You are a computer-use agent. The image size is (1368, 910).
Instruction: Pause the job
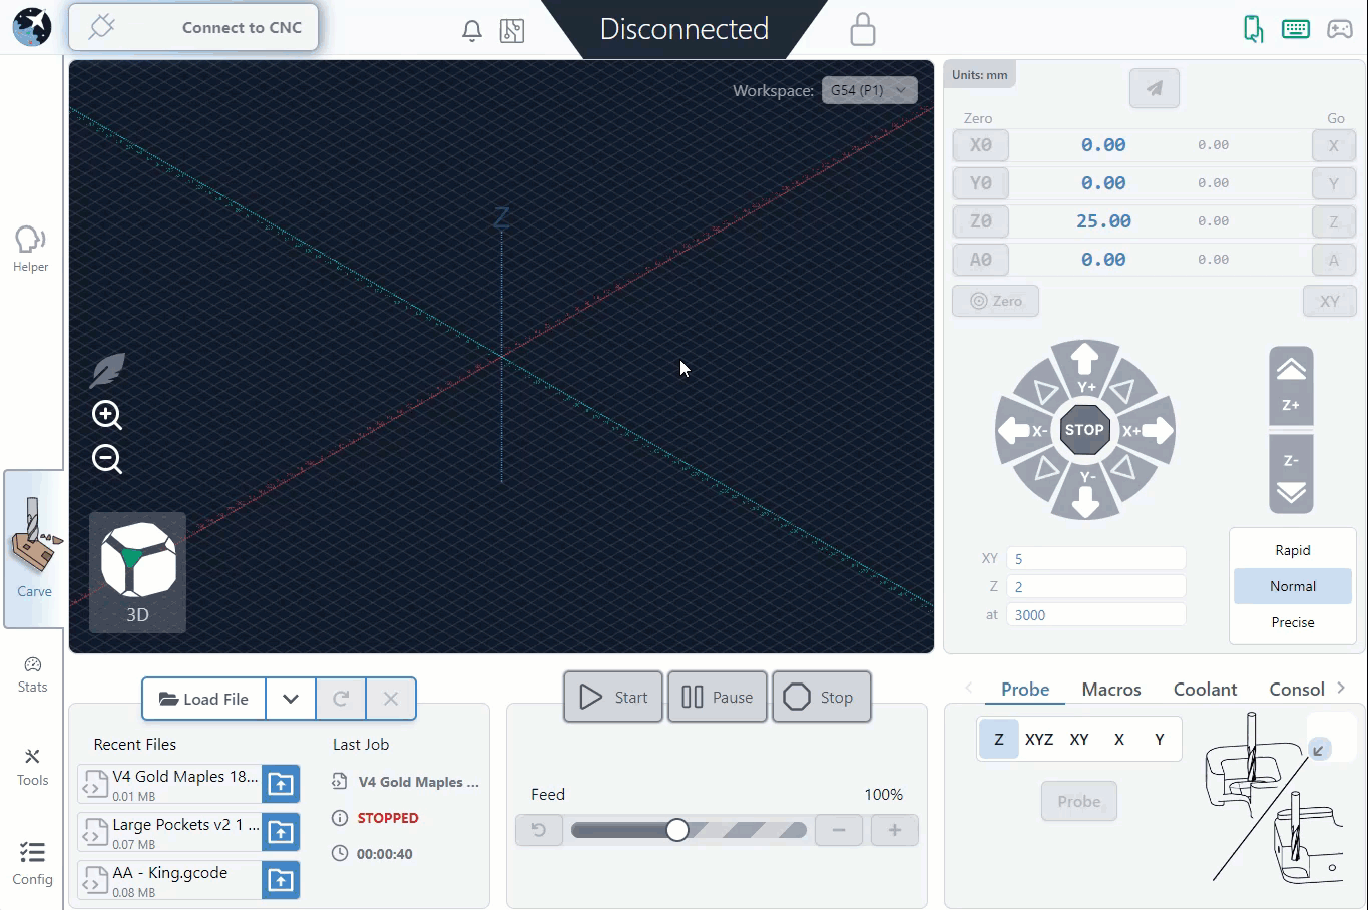click(x=717, y=697)
